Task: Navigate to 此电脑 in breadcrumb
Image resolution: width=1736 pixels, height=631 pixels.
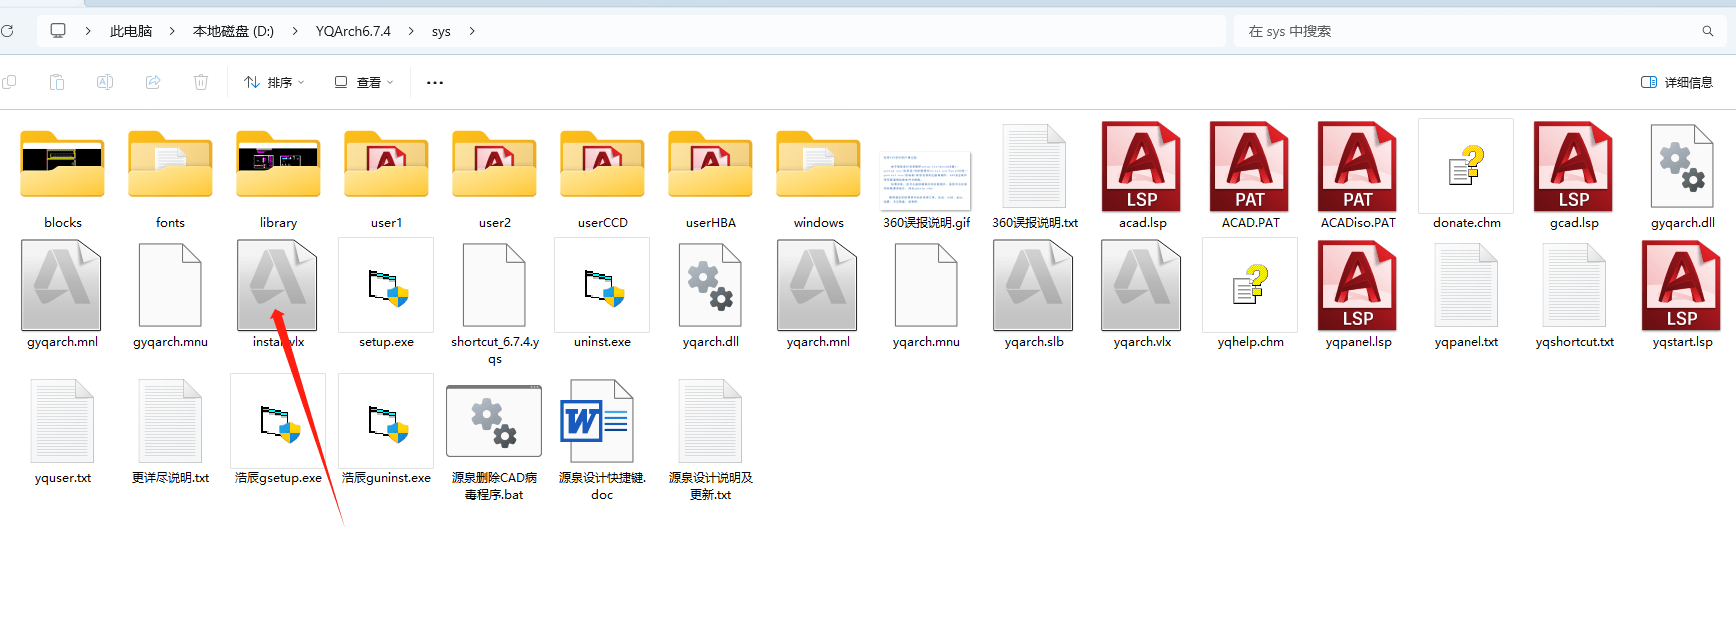Action: pos(131,31)
